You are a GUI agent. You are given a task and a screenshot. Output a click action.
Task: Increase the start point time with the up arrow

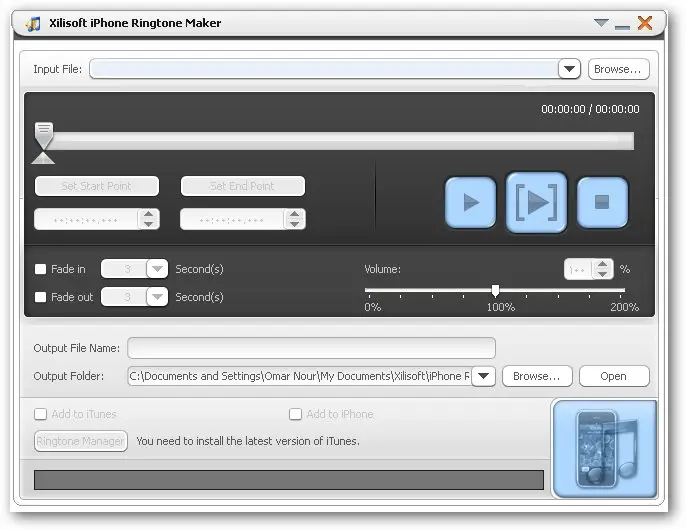click(x=148, y=214)
